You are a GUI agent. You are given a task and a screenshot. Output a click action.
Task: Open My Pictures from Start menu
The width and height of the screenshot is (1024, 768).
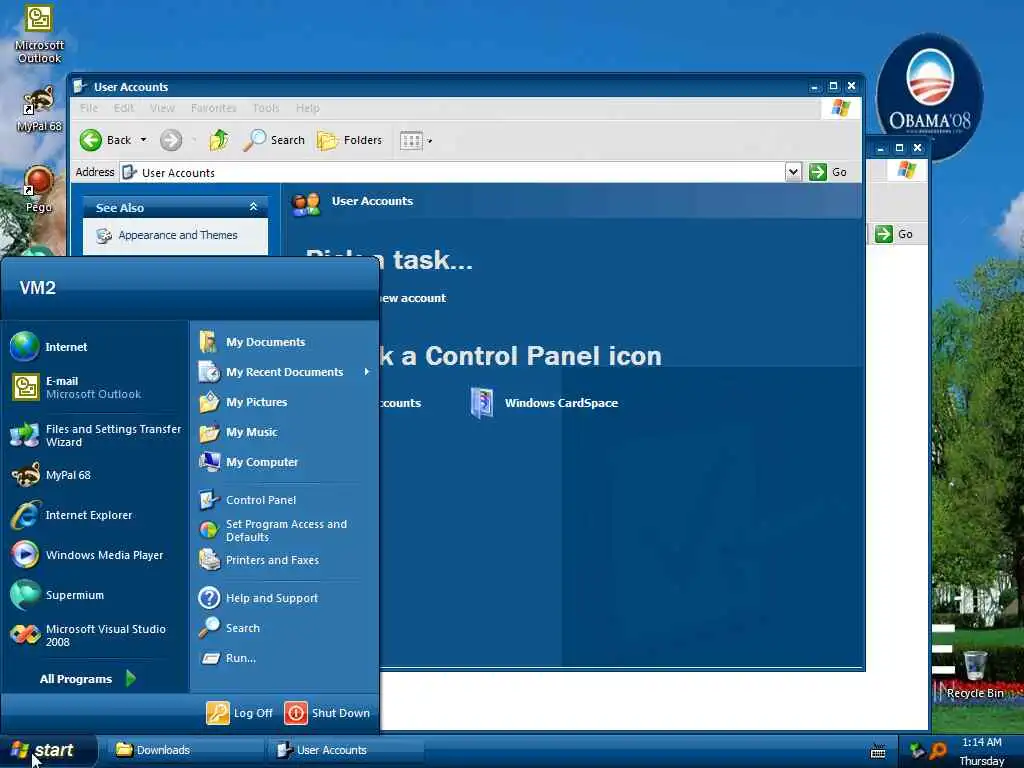click(285, 402)
